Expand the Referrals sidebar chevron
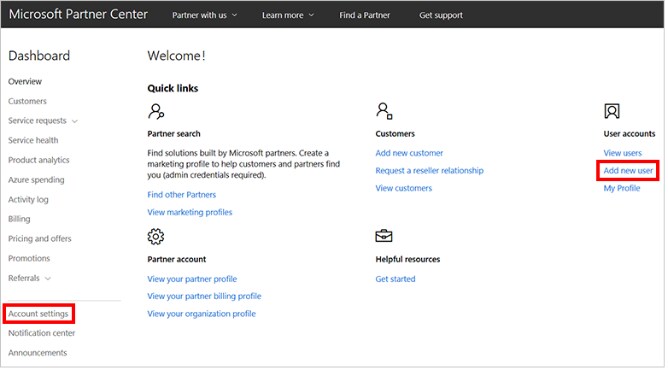668x370 pixels. coord(48,278)
